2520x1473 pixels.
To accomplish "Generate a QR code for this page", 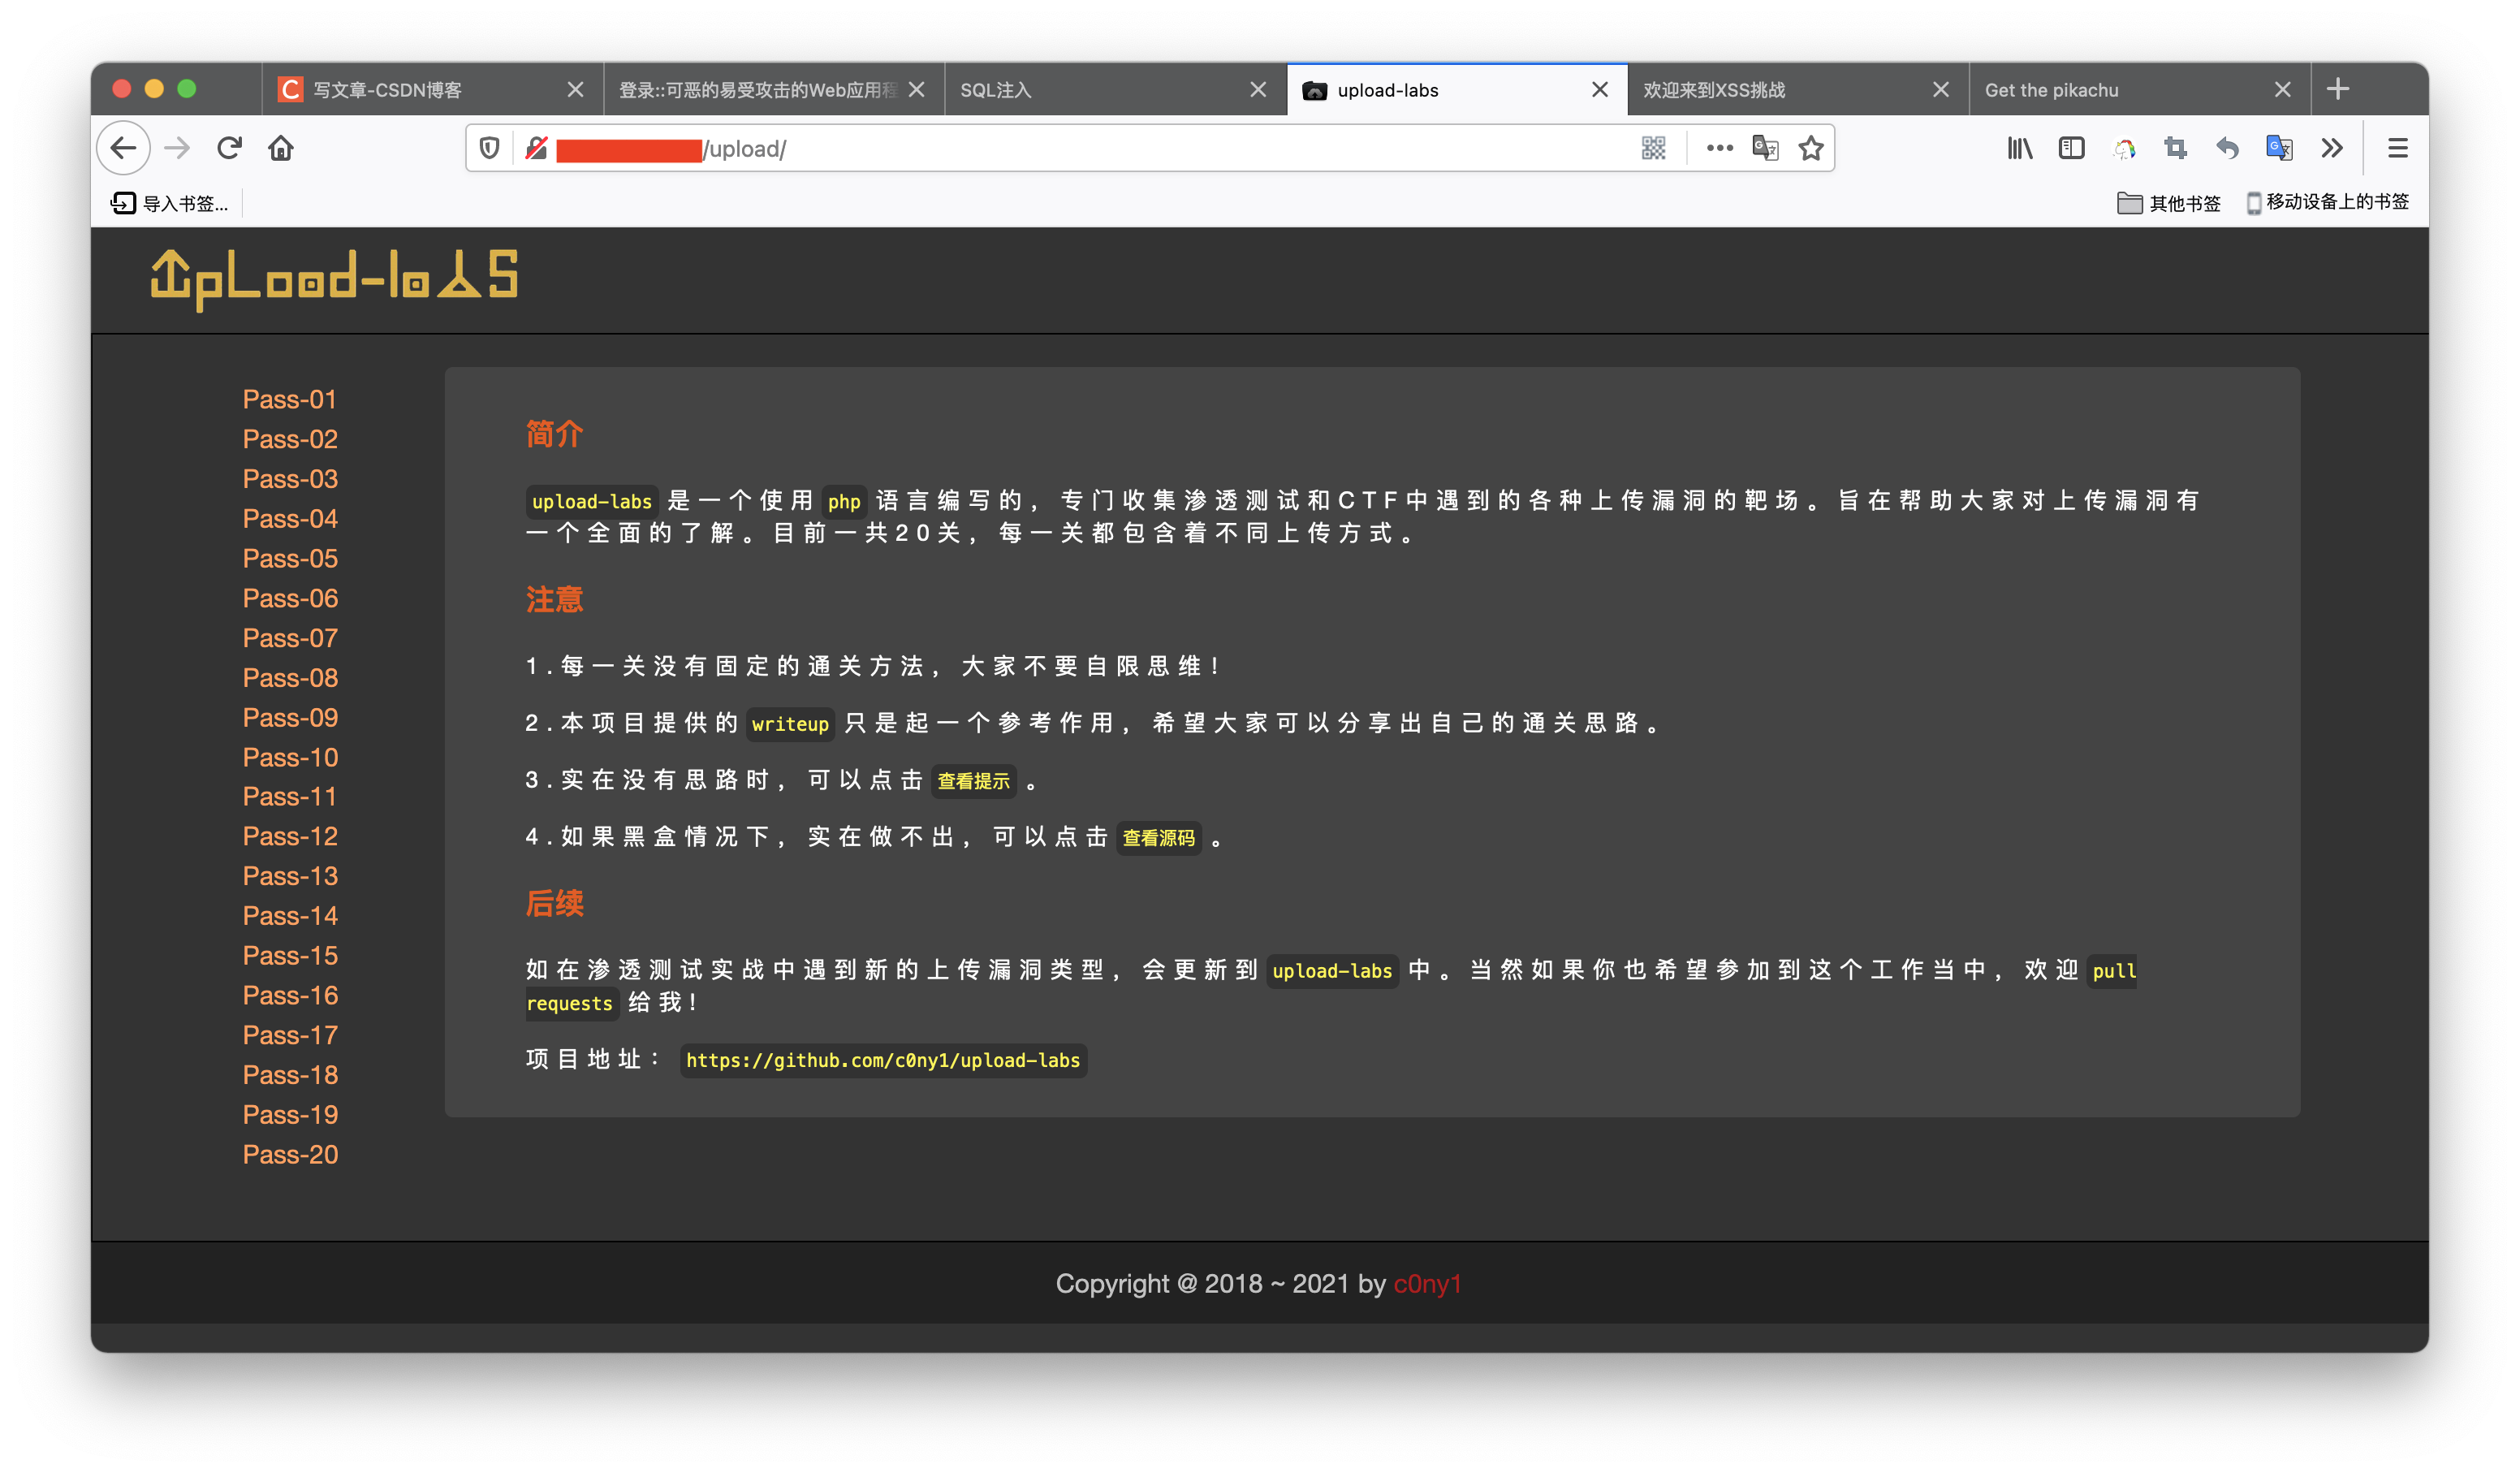I will pyautogui.click(x=1652, y=147).
